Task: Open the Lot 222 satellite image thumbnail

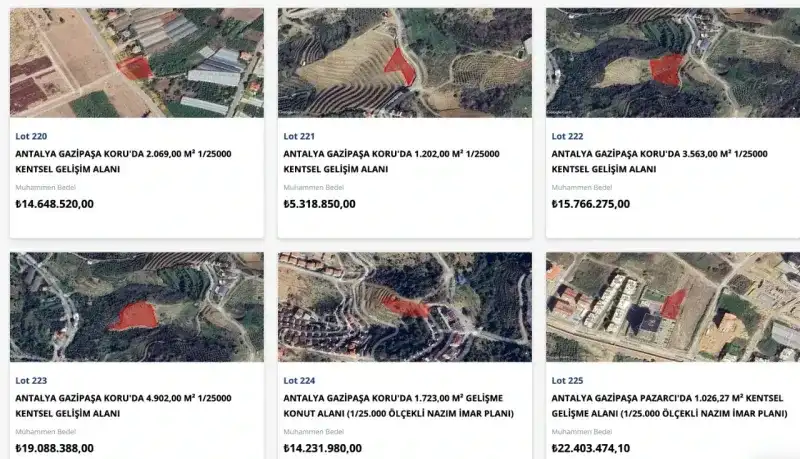Action: point(673,63)
